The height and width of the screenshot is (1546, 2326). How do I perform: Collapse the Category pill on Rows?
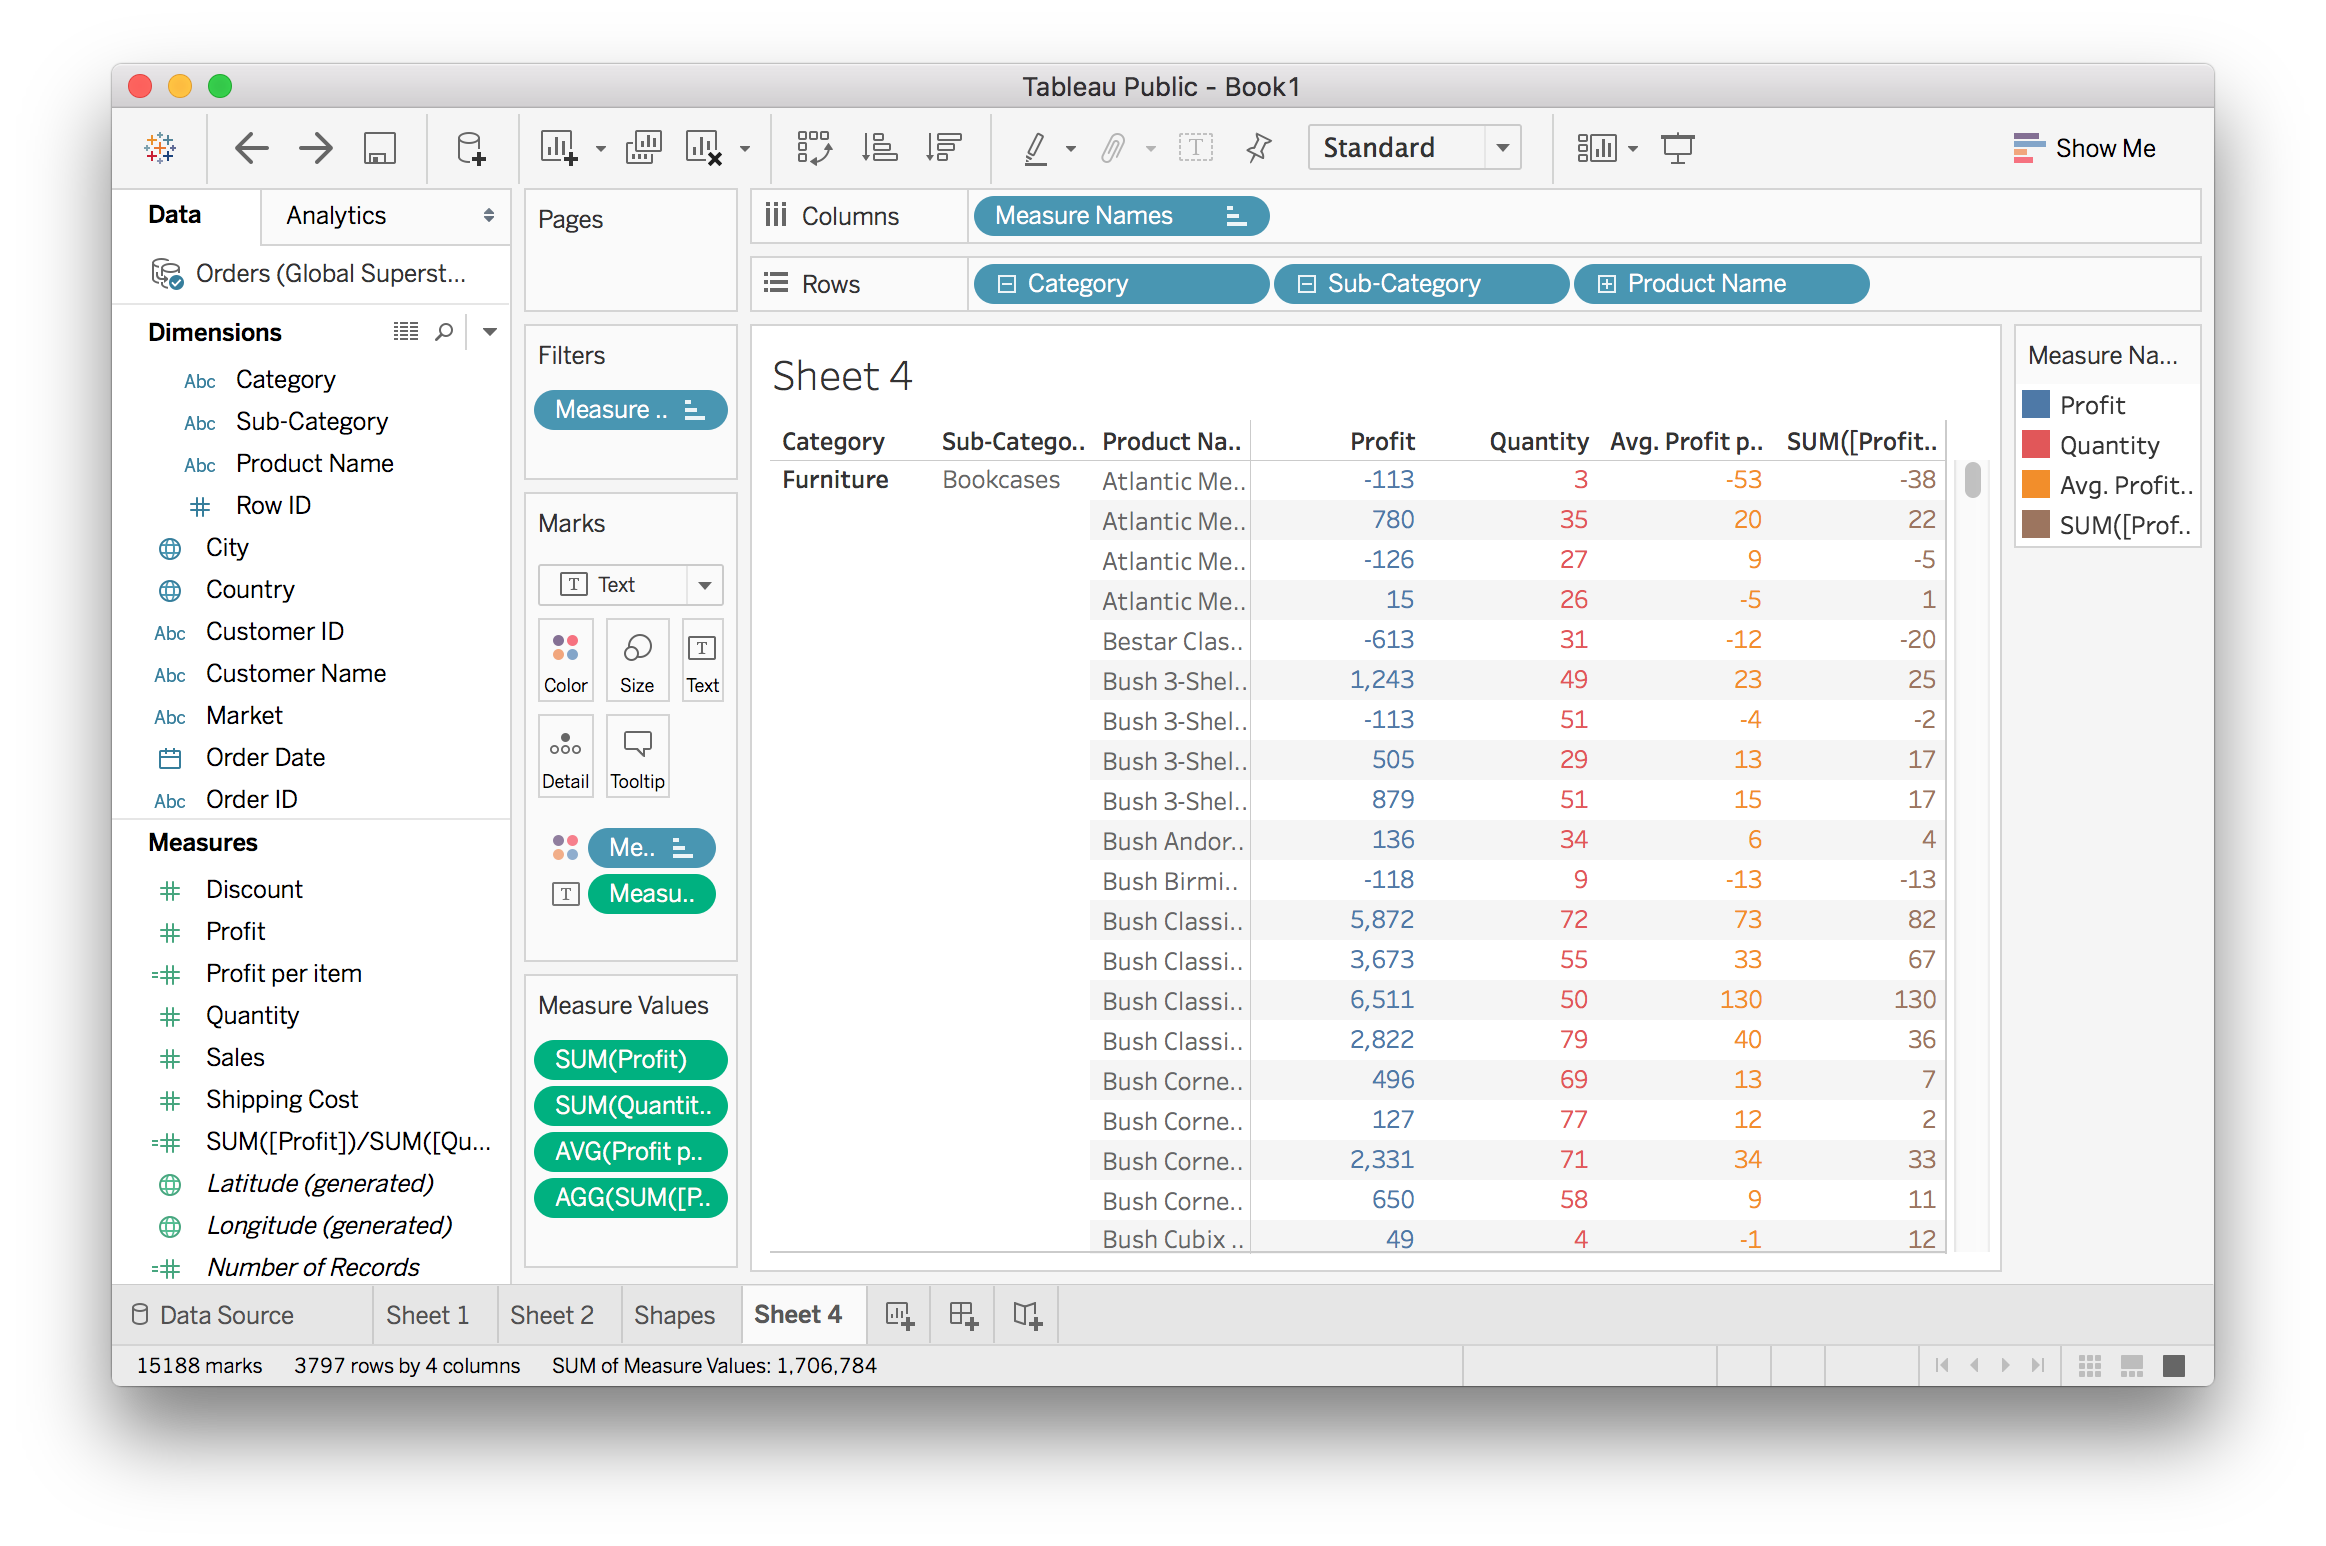click(1007, 284)
